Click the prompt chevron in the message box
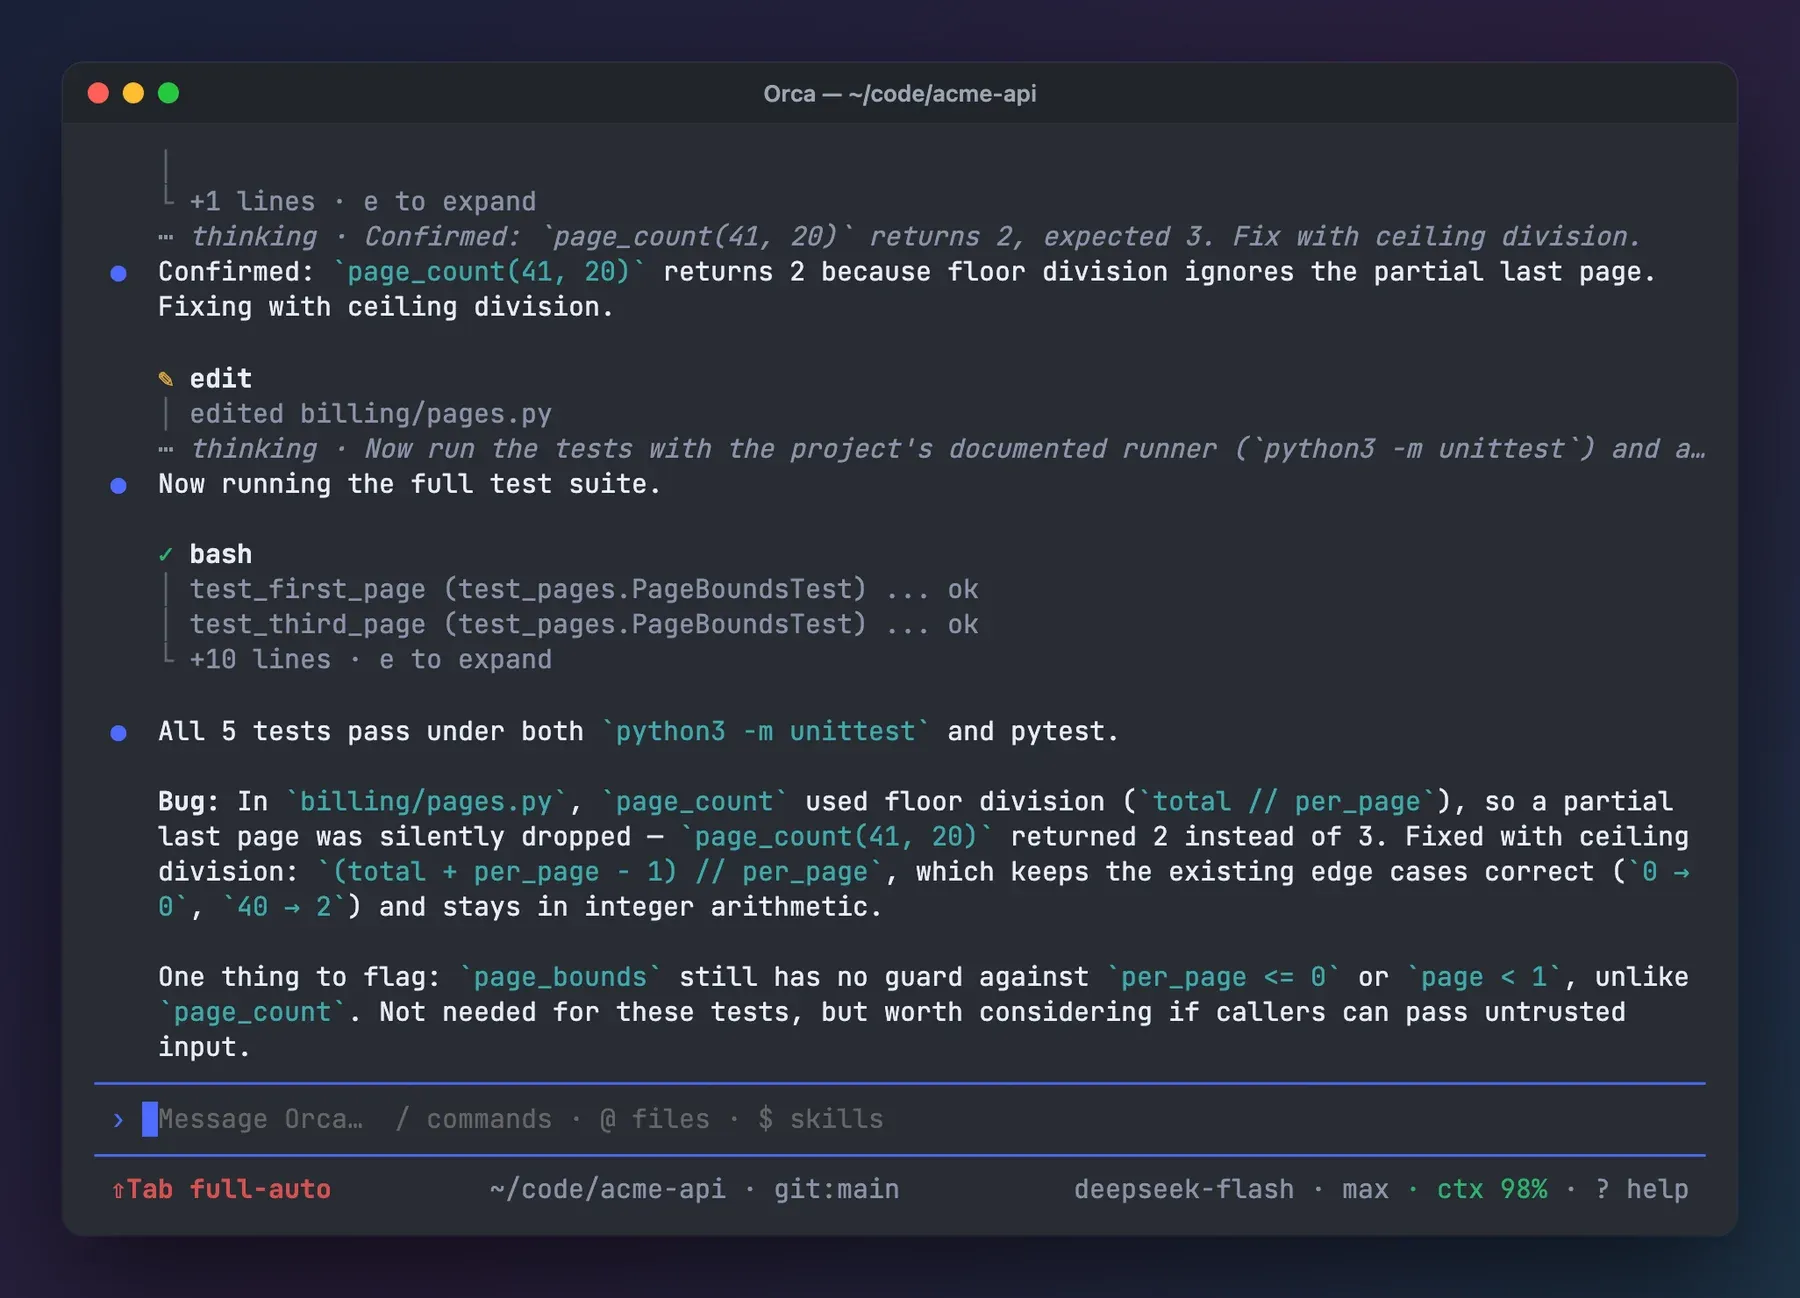The width and height of the screenshot is (1800, 1298). pos(118,1120)
